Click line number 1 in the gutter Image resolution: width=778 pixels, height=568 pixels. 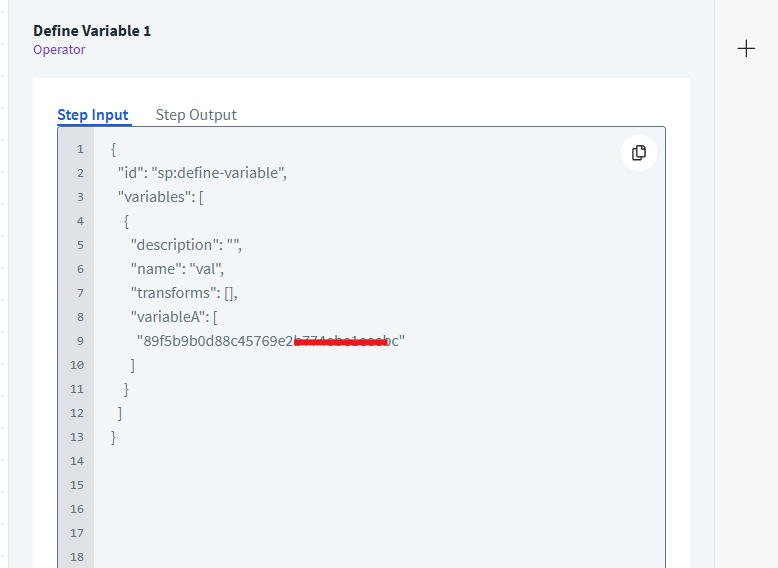[x=79, y=149]
